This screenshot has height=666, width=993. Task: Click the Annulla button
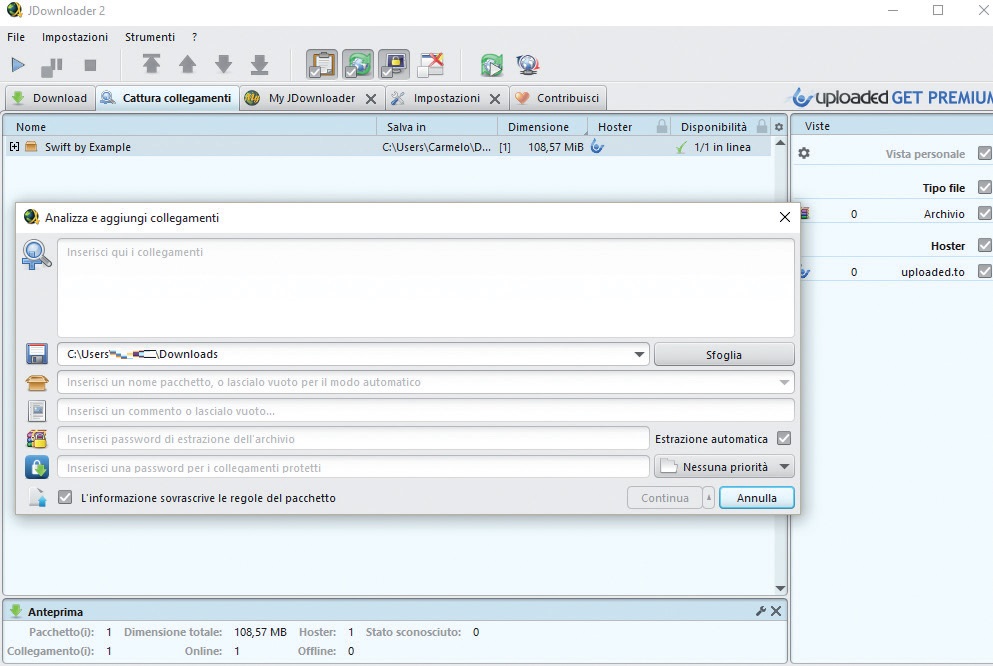(756, 498)
